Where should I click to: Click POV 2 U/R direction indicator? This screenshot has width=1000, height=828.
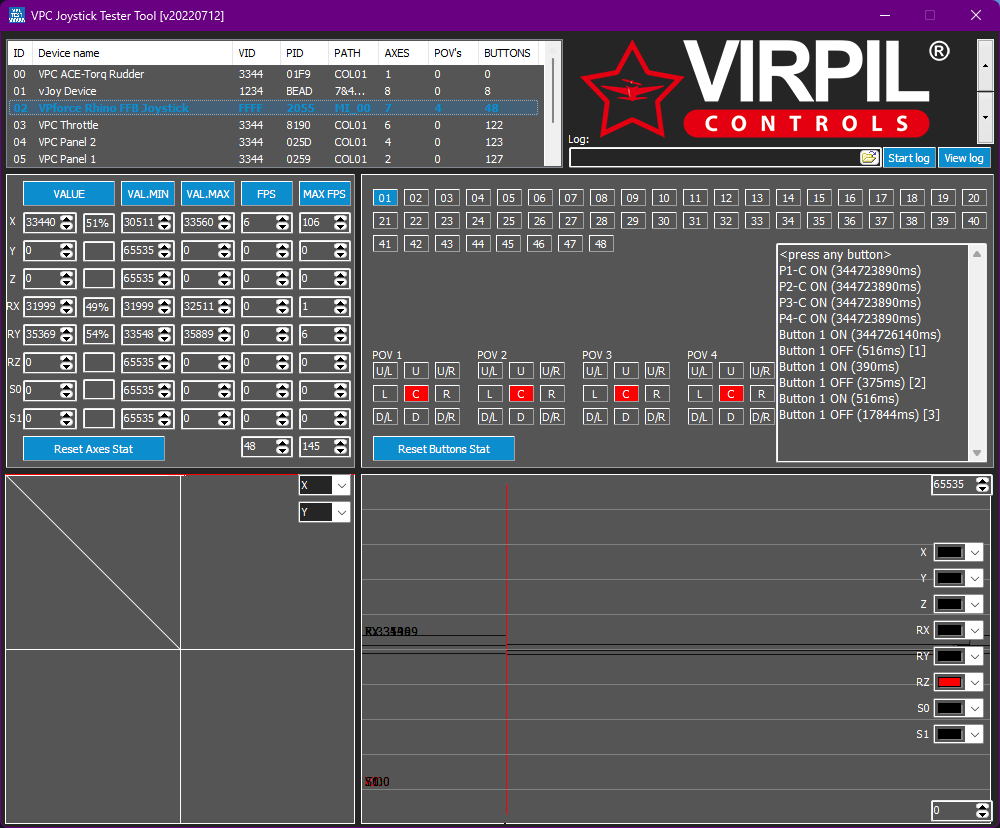(x=551, y=371)
